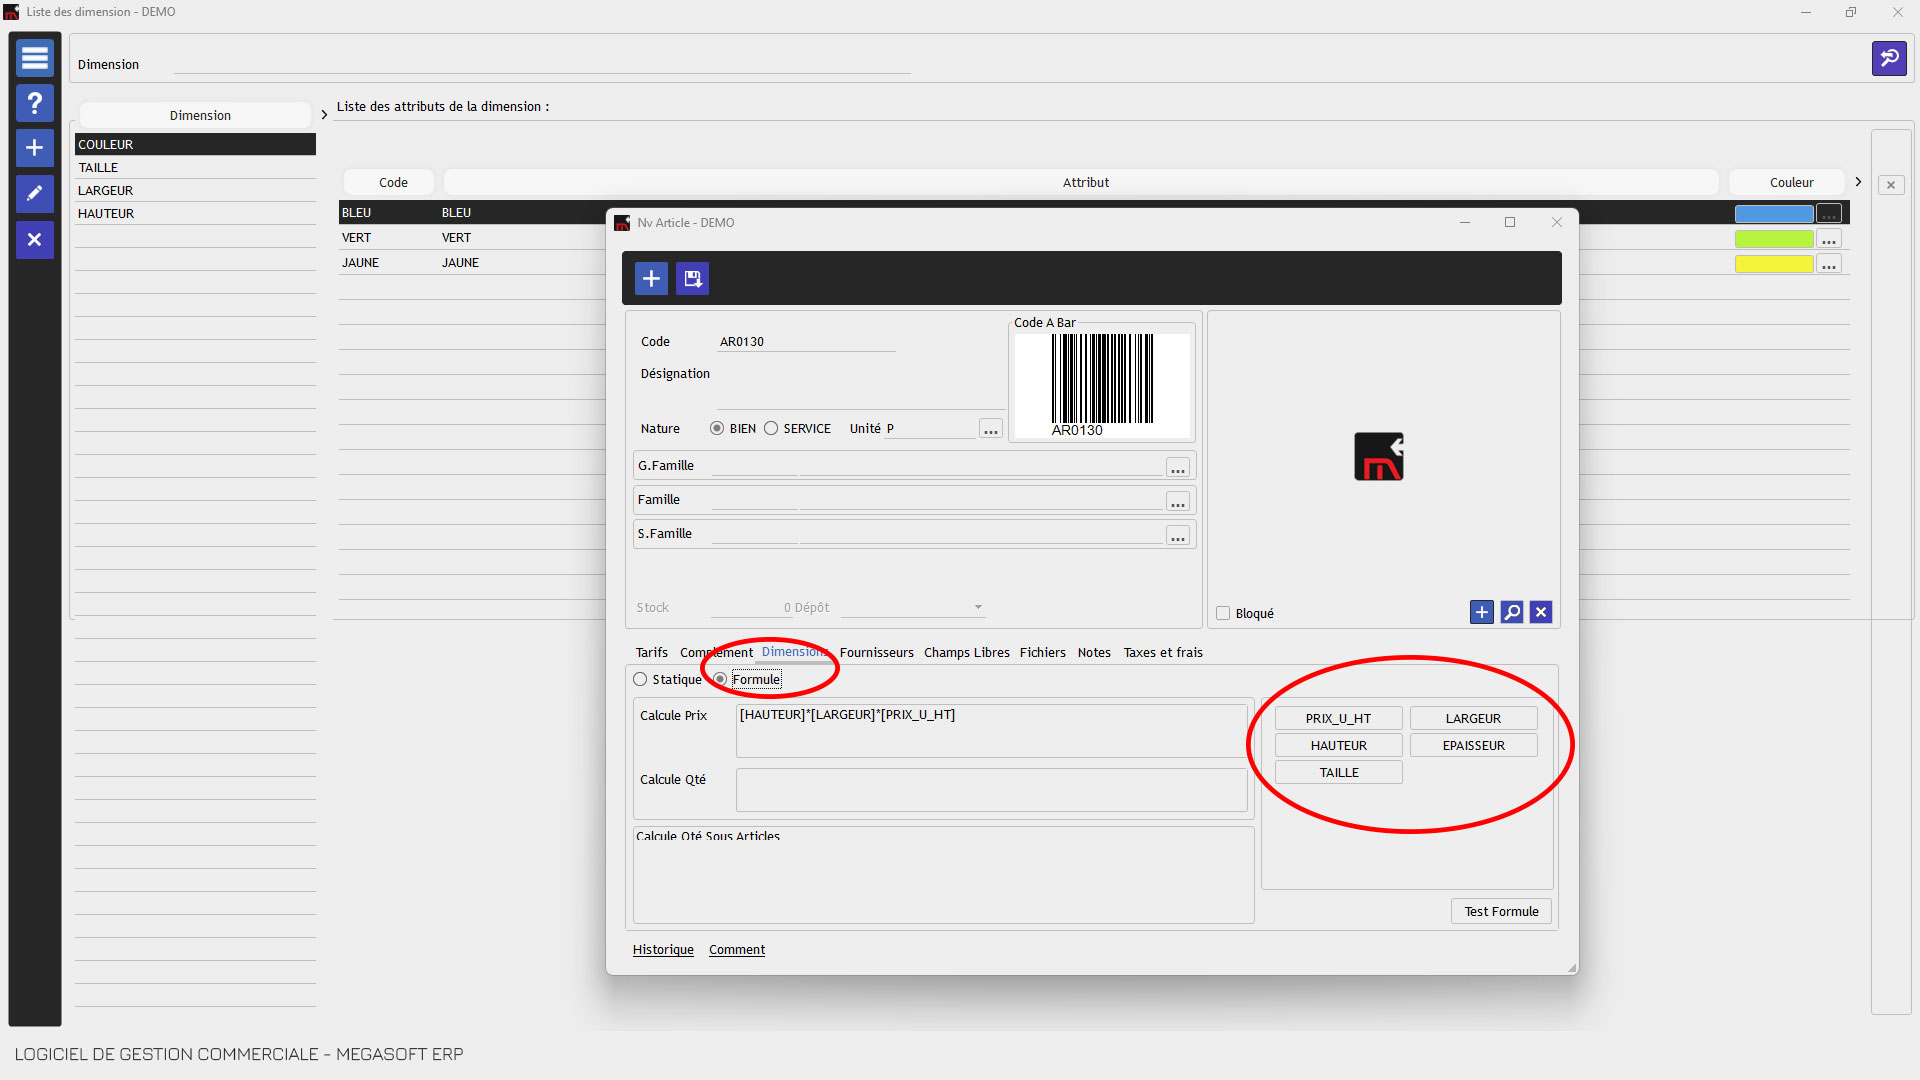Select BIEN nature radio button
Screen dimensions: 1920x1080
tap(717, 428)
